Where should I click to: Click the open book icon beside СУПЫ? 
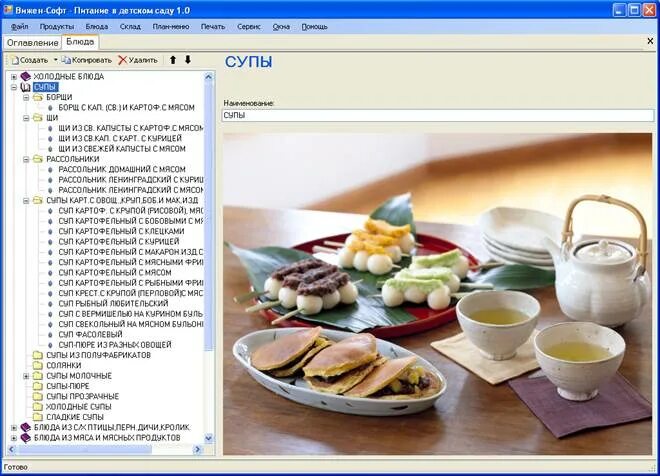coord(26,87)
